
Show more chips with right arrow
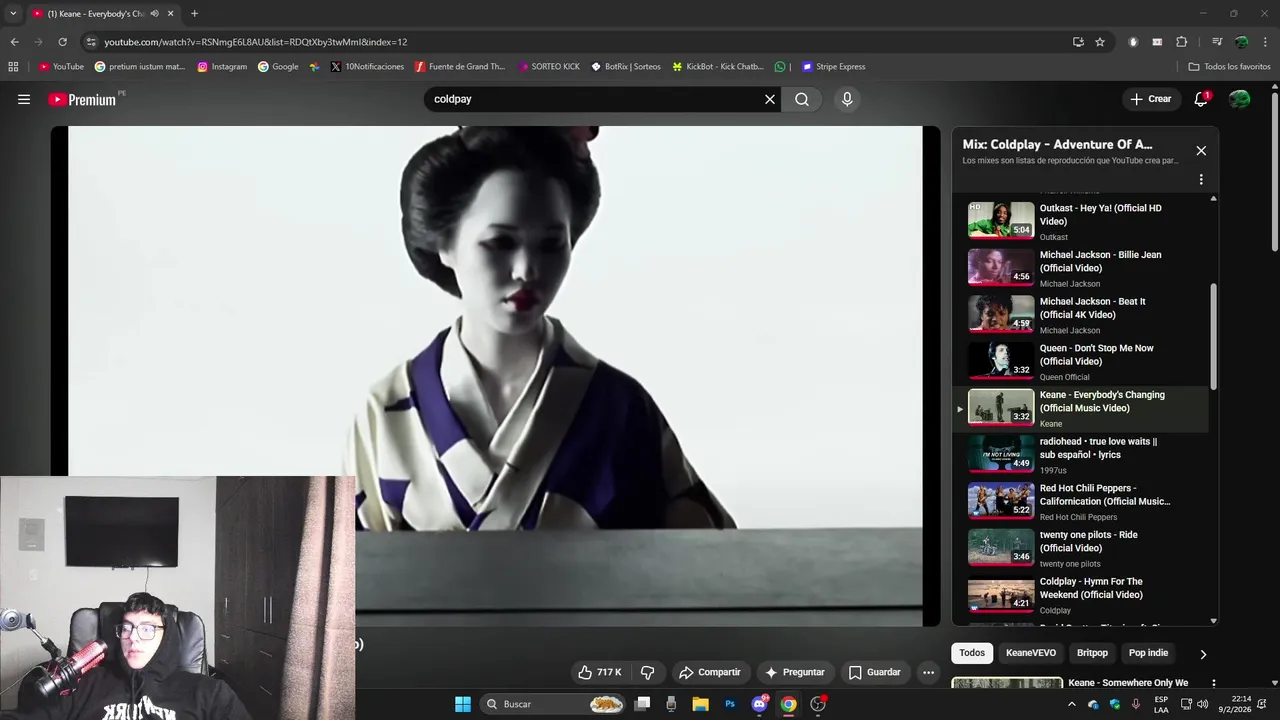coord(1203,654)
